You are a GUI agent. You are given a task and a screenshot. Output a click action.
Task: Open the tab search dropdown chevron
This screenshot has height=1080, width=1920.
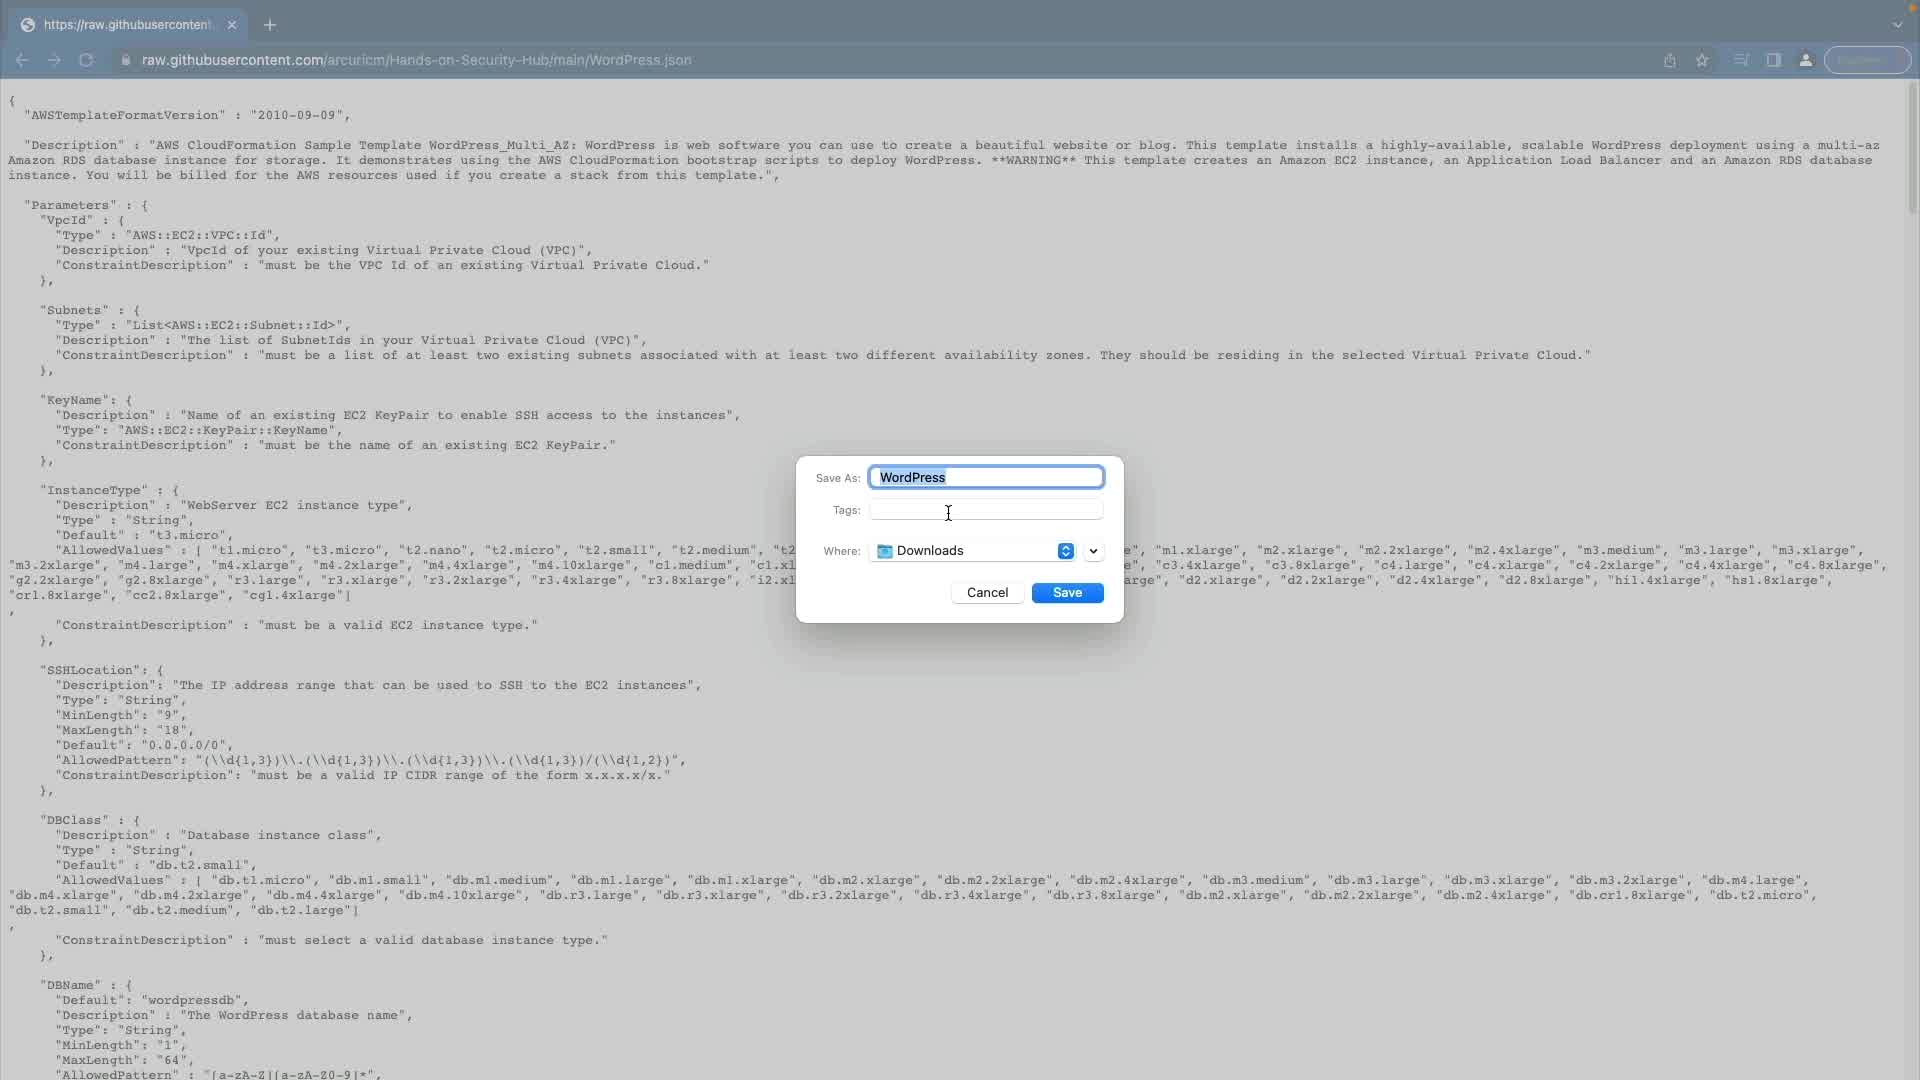pos(1897,25)
